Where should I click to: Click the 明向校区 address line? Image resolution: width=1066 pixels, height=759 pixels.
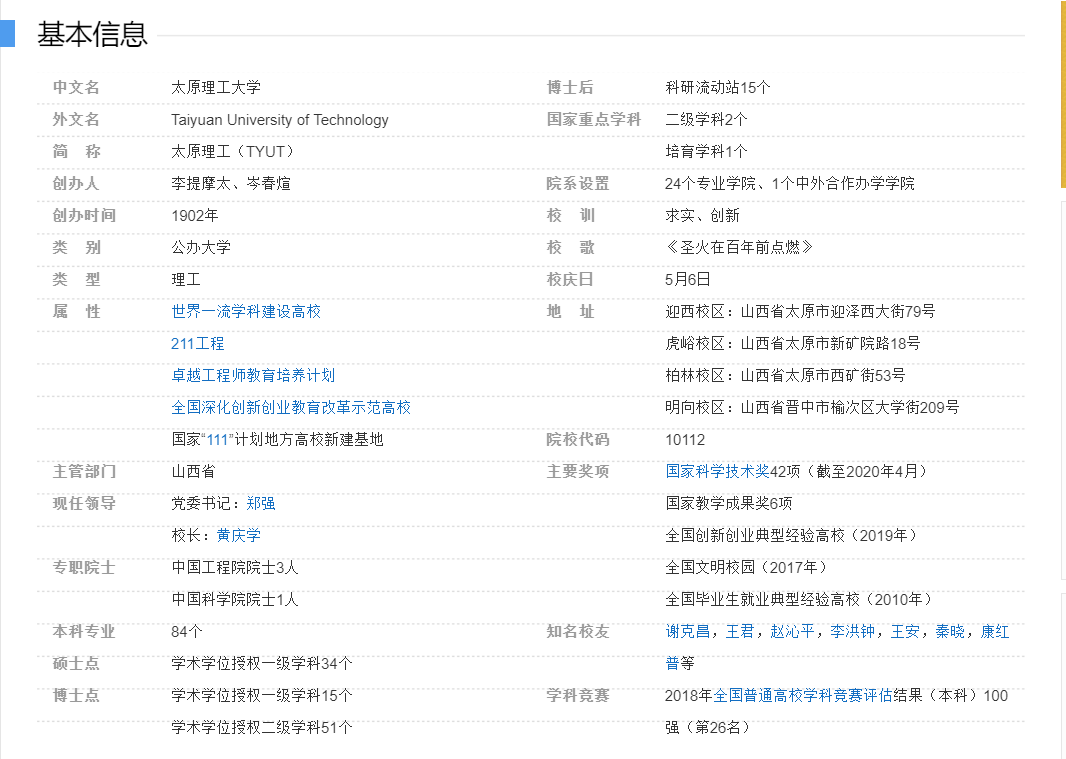pos(812,407)
